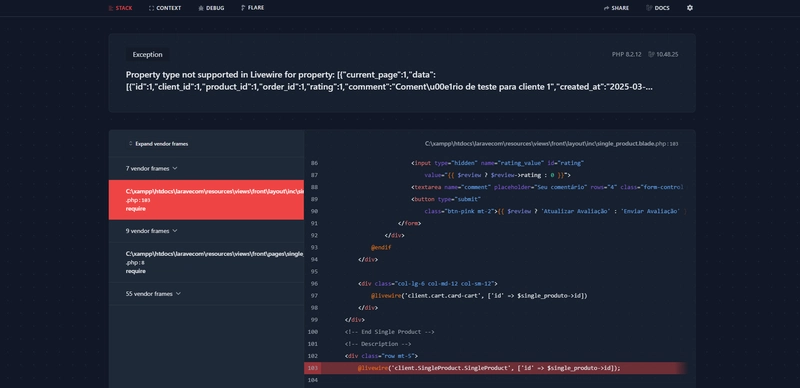
Task: Click the Exception label badge
Action: pyautogui.click(x=147, y=55)
